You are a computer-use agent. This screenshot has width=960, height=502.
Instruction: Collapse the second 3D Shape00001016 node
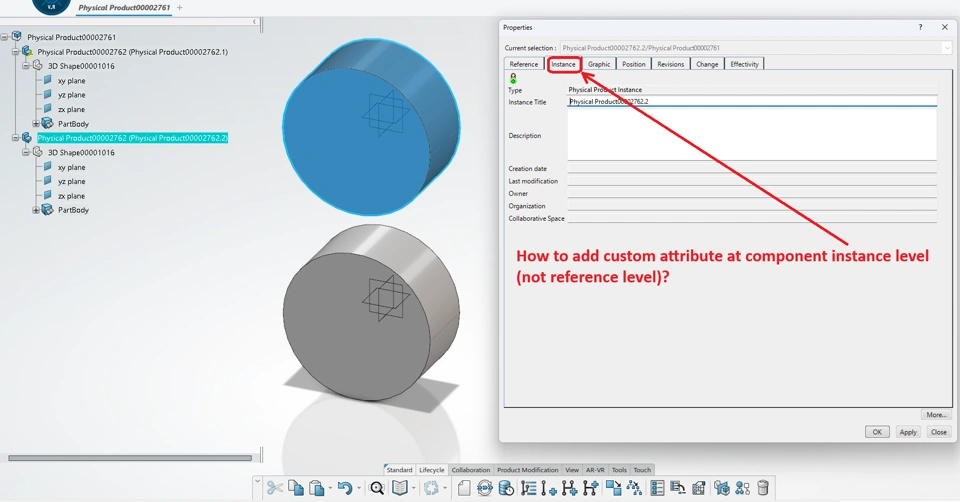coord(26,153)
